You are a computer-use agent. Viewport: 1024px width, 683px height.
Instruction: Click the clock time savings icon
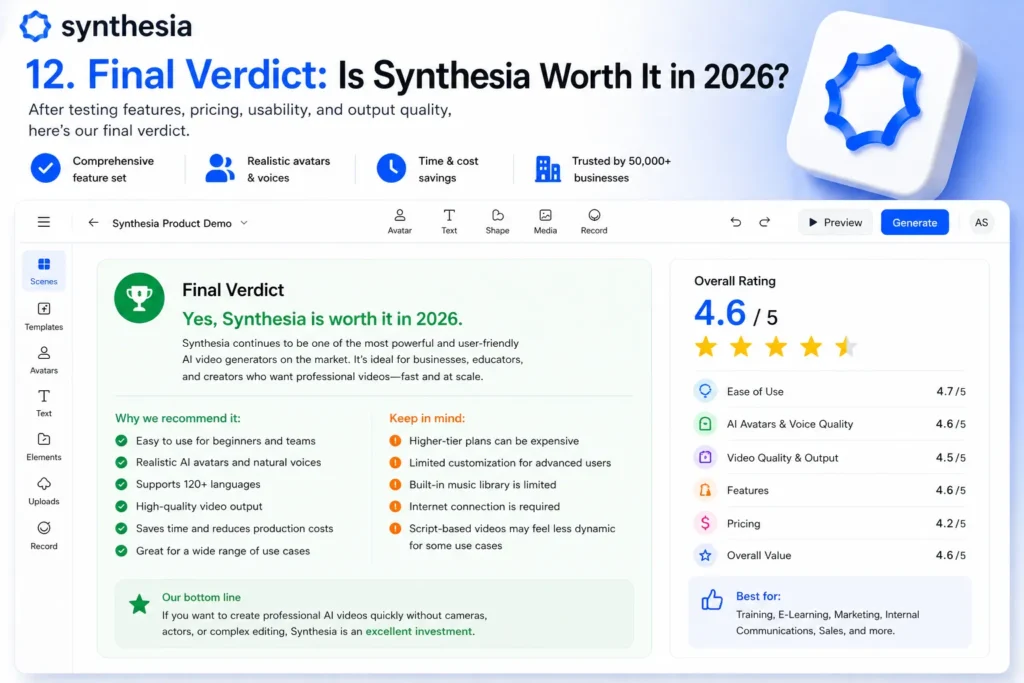click(391, 168)
